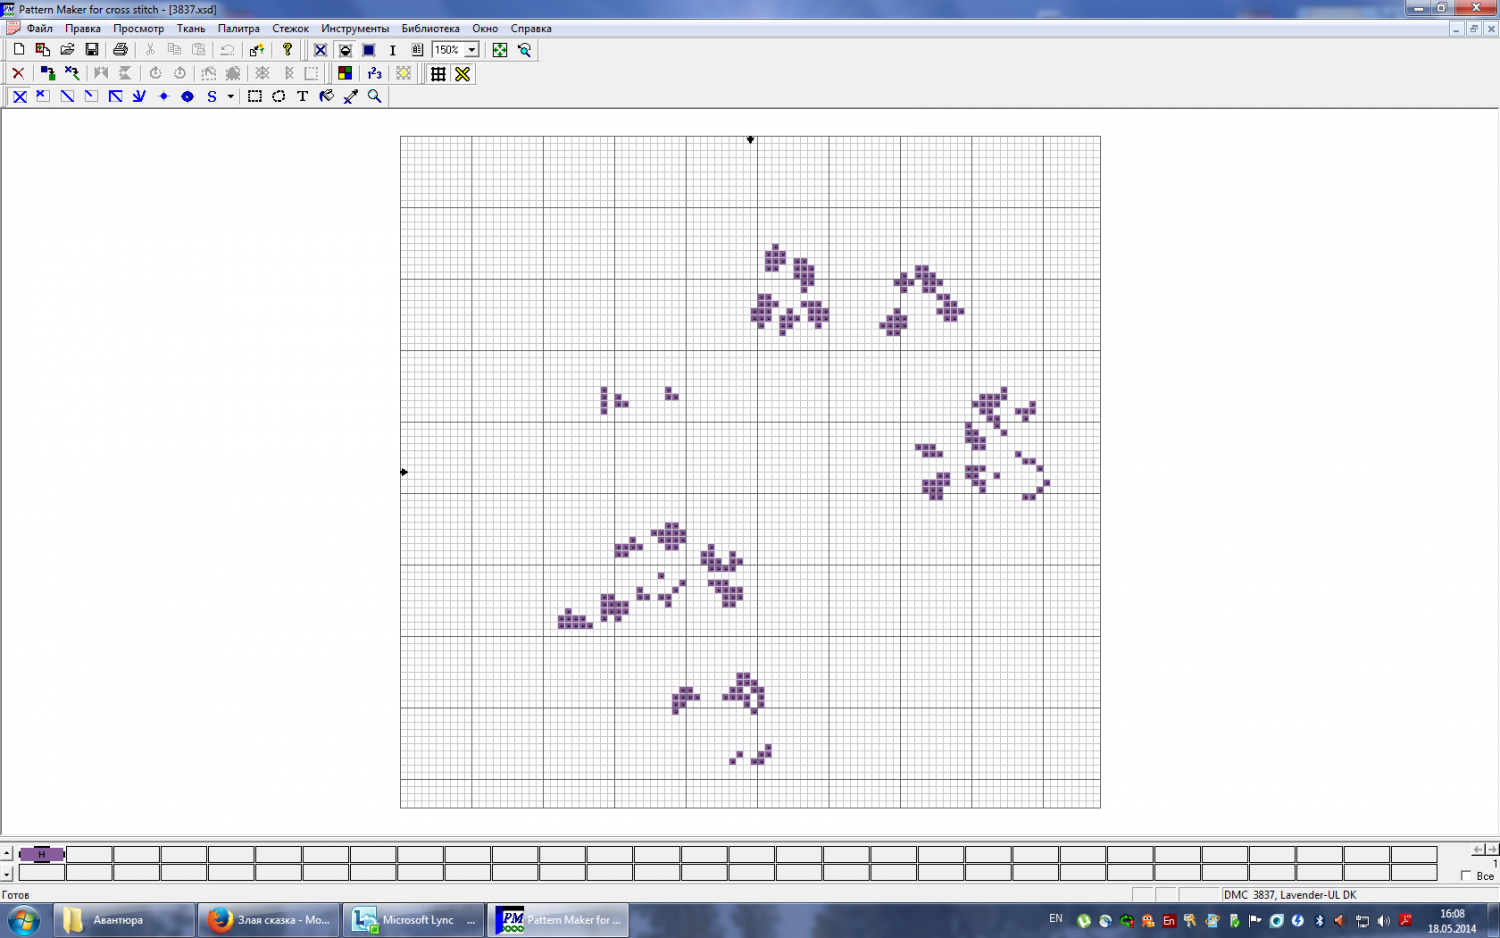
Task: Click the save diskette icon
Action: click(92, 50)
